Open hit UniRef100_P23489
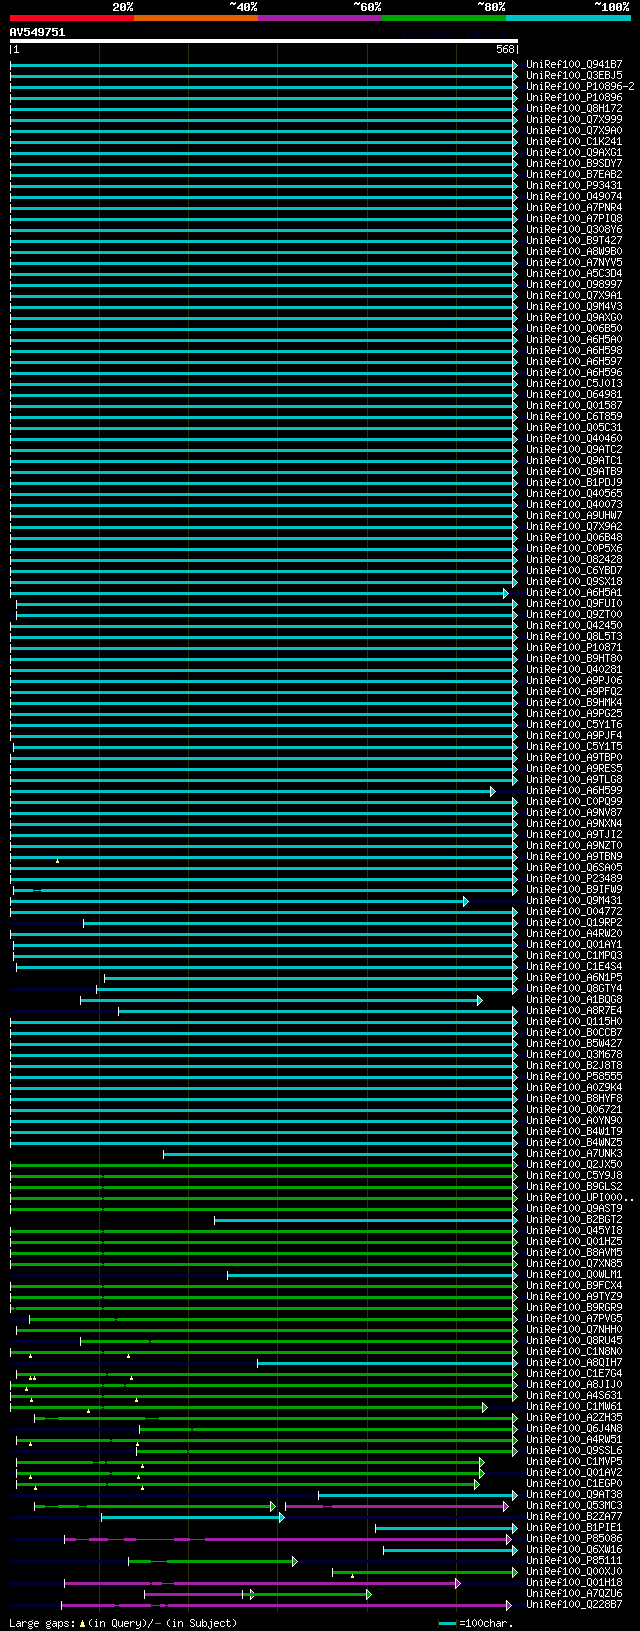The width and height of the screenshot is (640, 1631). point(574,878)
